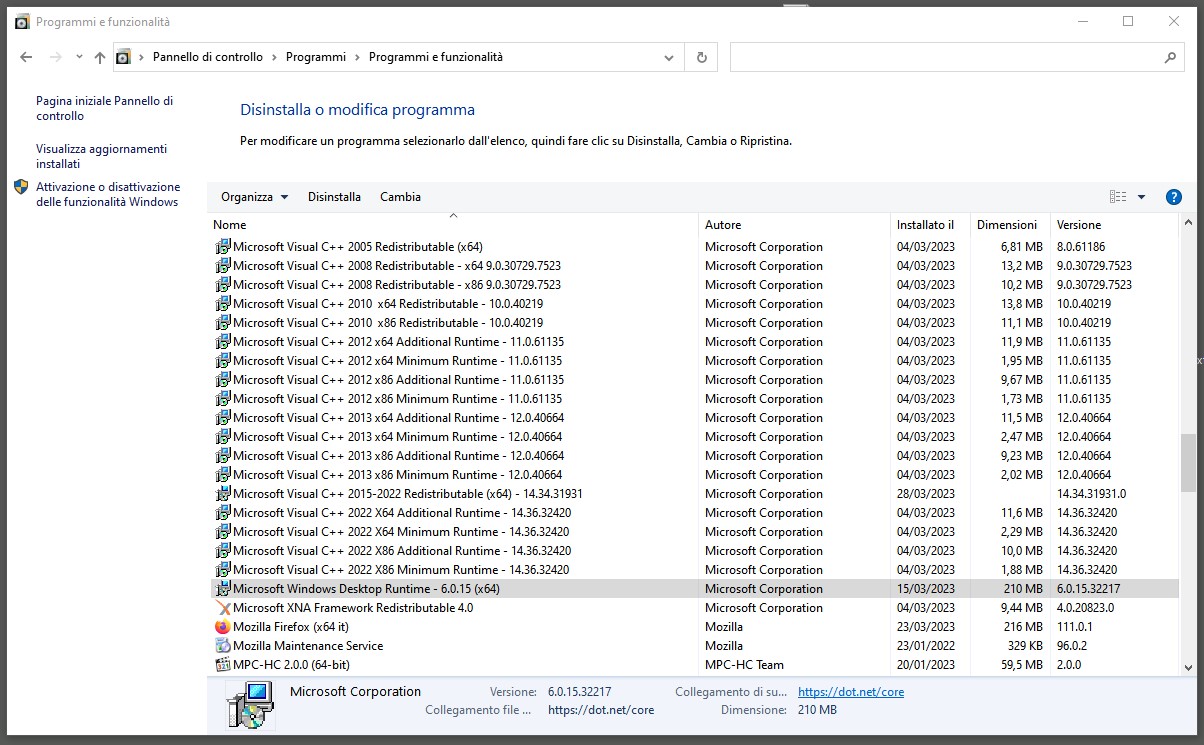Sort by the Nome column header

[x=453, y=225]
